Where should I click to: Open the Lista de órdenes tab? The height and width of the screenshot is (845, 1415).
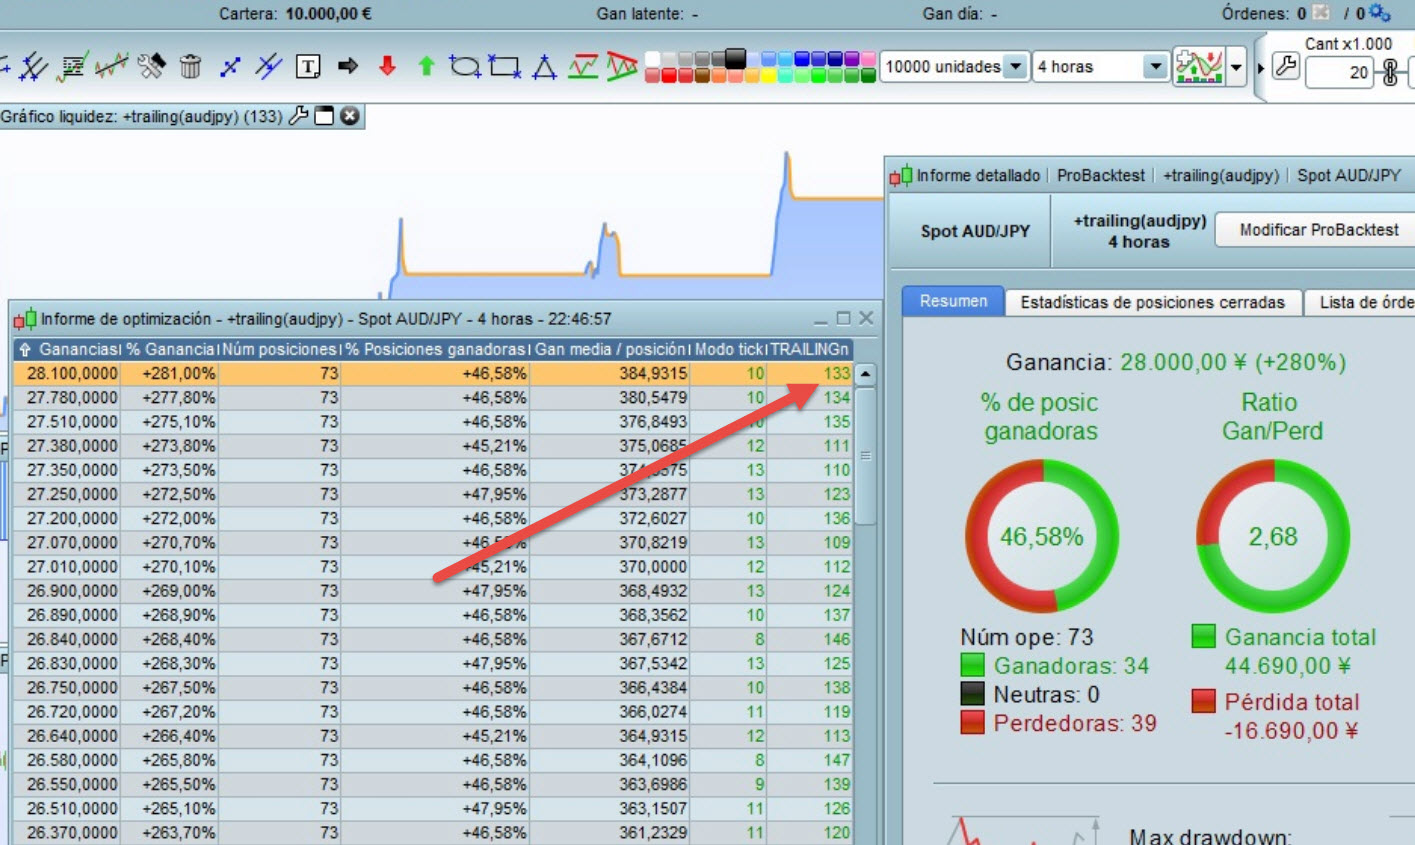click(x=1361, y=302)
